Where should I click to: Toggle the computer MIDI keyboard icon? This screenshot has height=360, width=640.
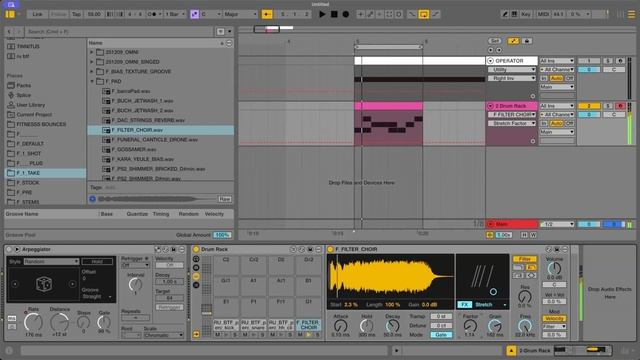tap(514, 14)
